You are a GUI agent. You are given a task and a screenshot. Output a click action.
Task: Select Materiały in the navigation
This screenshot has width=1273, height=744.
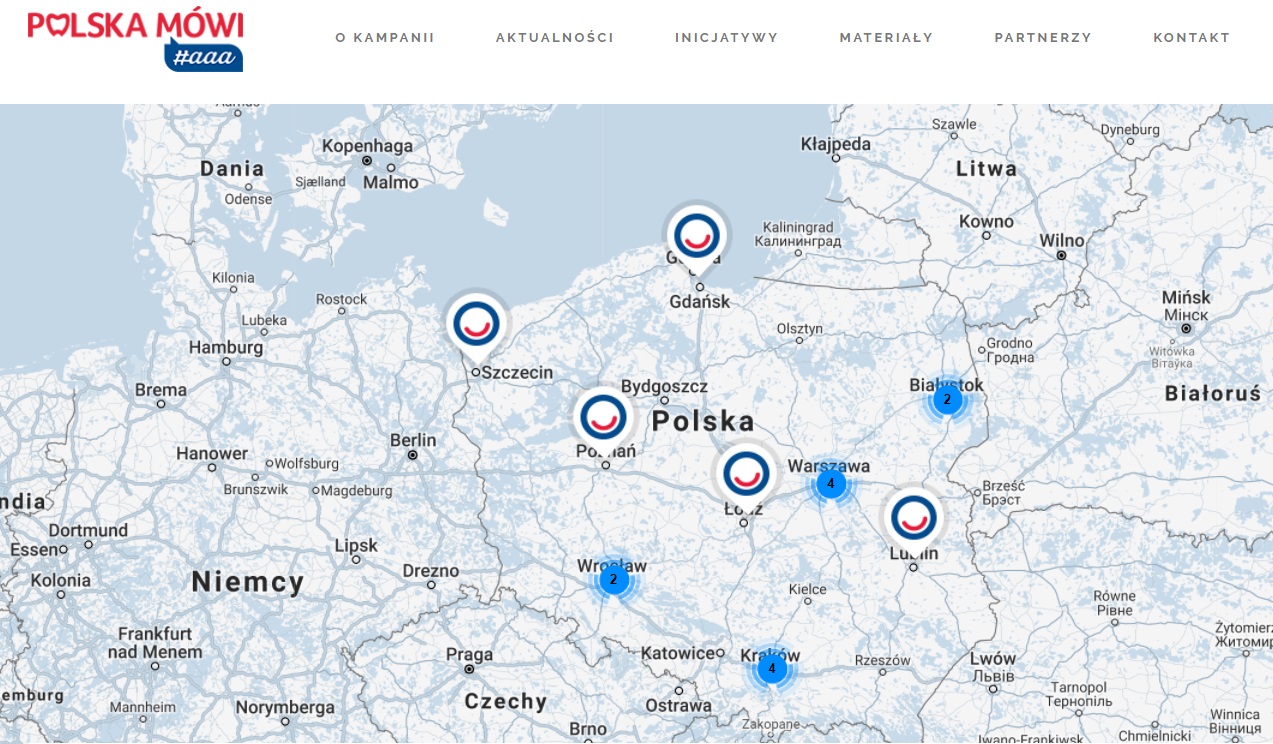click(887, 38)
